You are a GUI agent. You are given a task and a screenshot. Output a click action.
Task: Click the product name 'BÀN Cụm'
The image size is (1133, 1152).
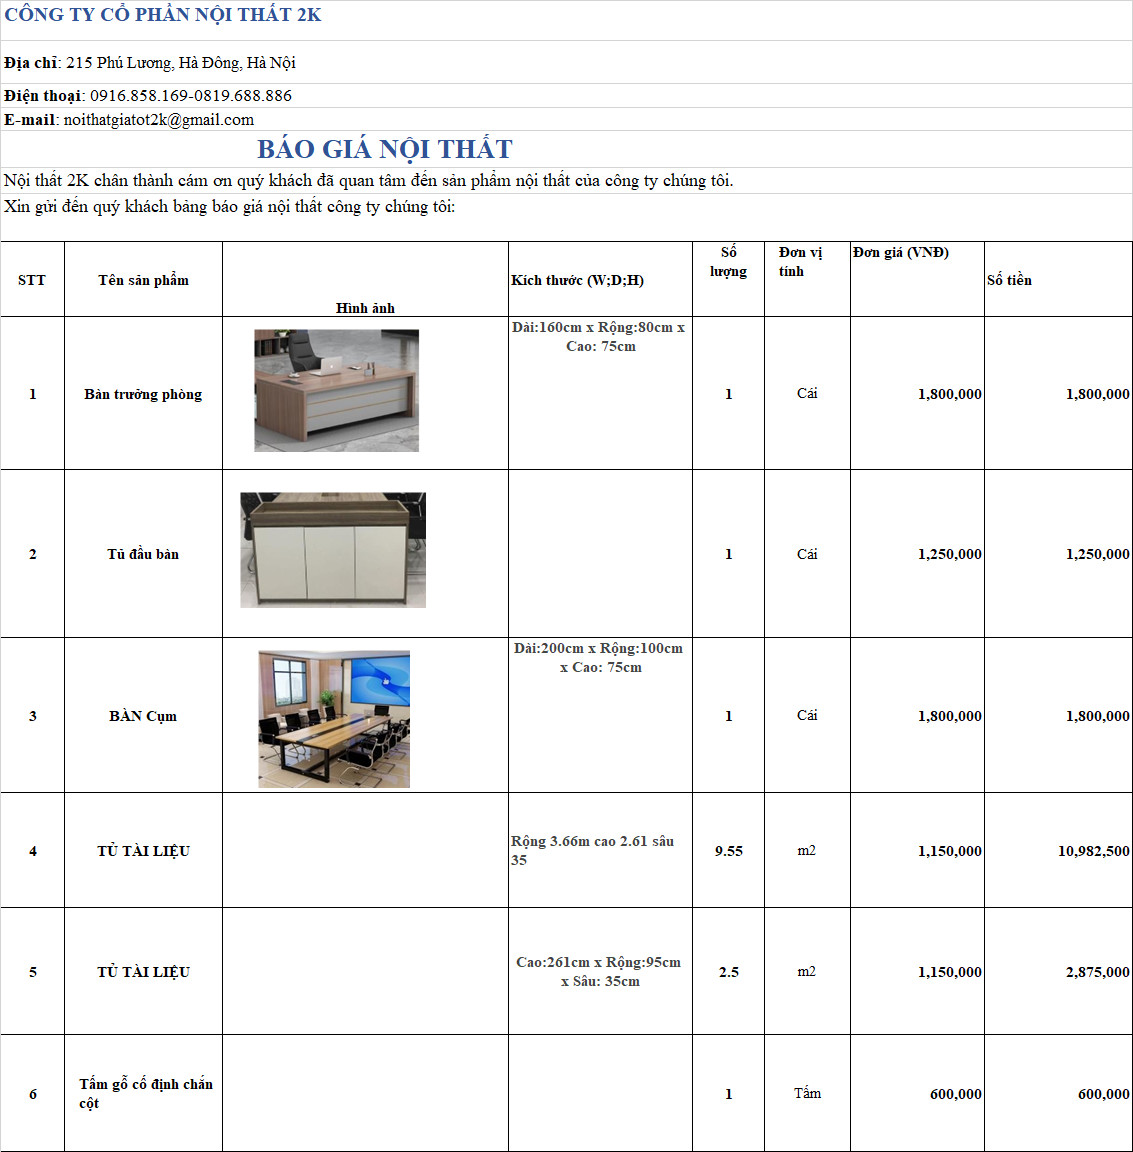point(143,716)
